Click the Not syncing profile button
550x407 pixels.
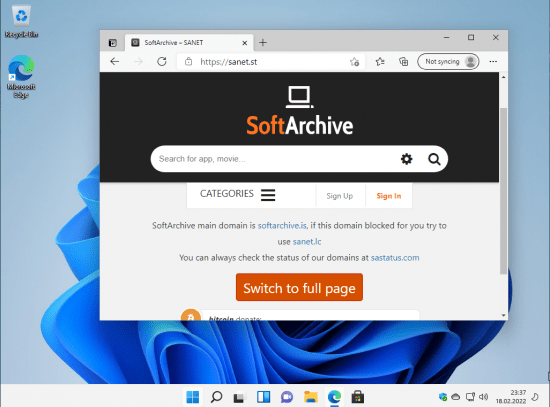(448, 62)
